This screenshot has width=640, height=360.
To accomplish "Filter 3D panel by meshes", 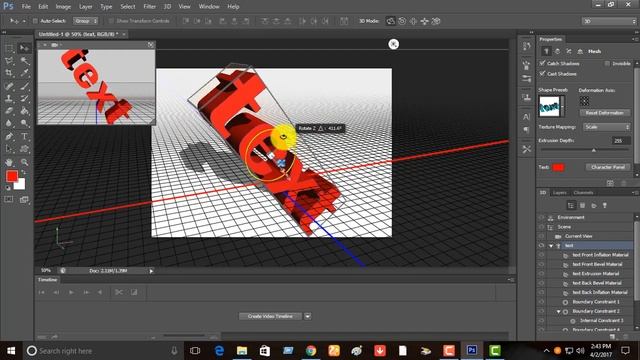I will [x=582, y=205].
